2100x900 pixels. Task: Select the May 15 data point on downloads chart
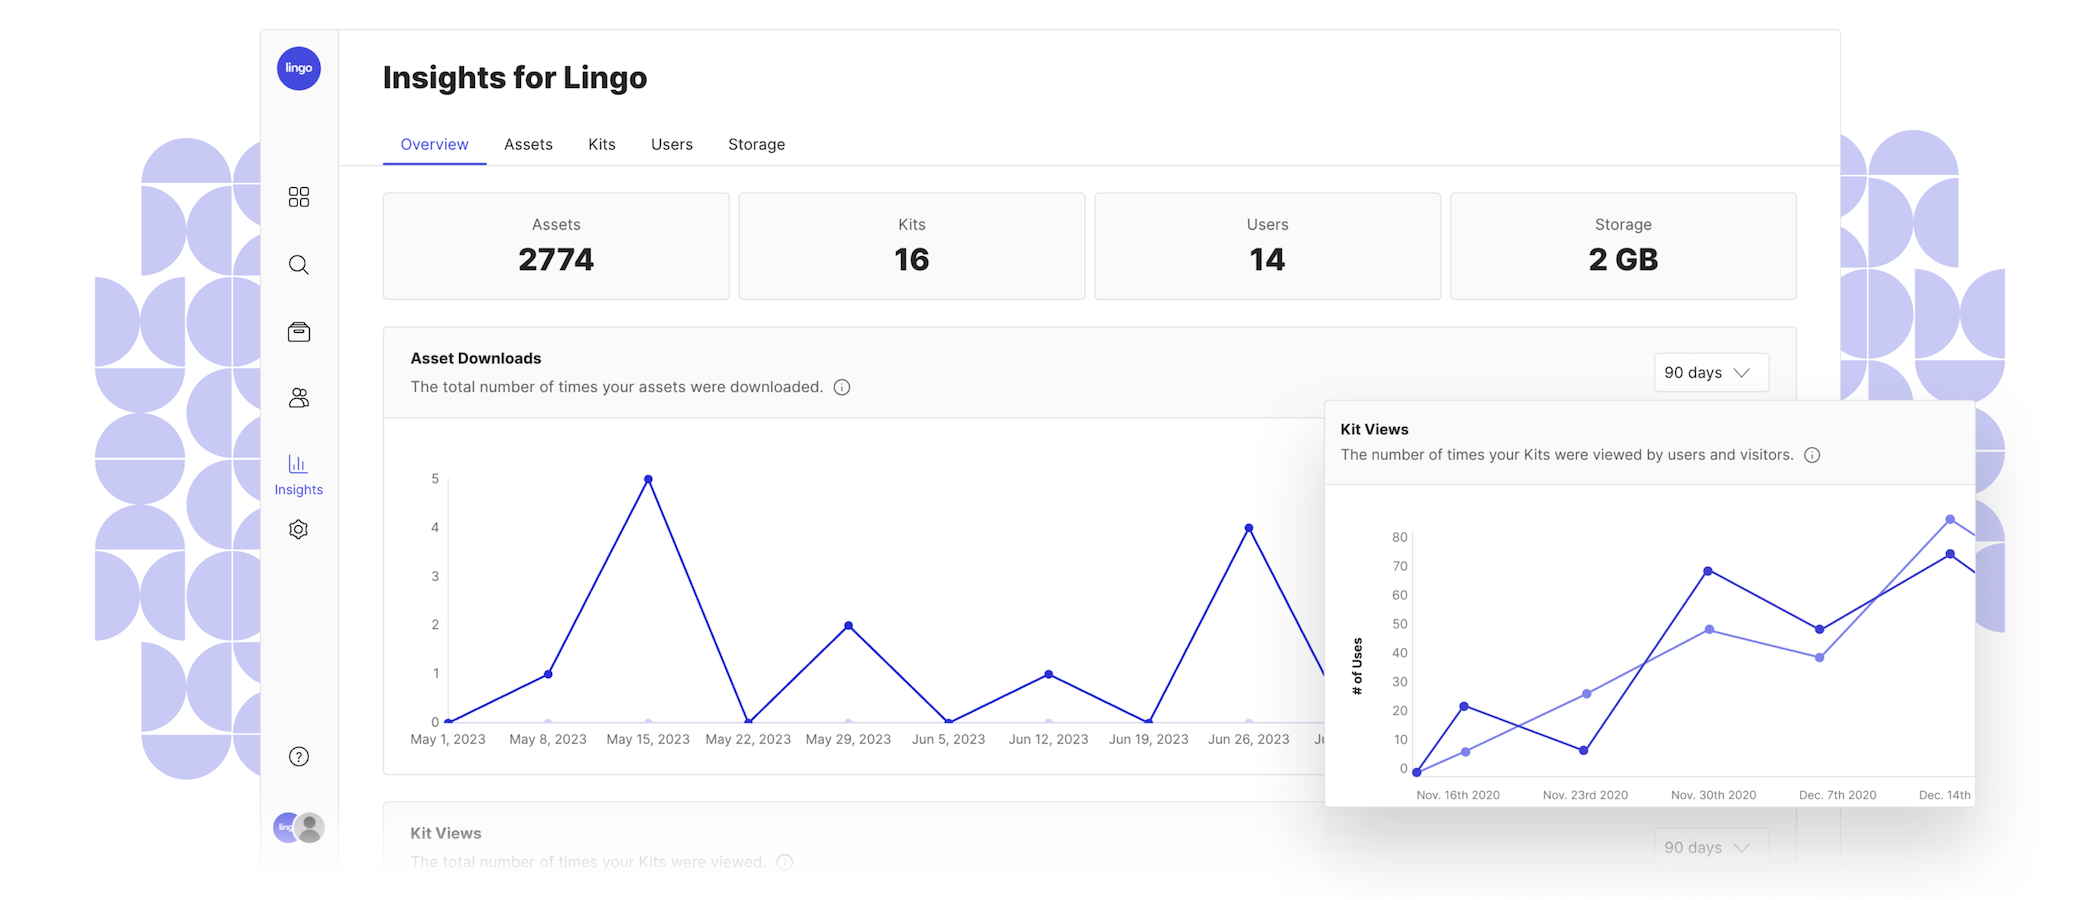pos(648,478)
